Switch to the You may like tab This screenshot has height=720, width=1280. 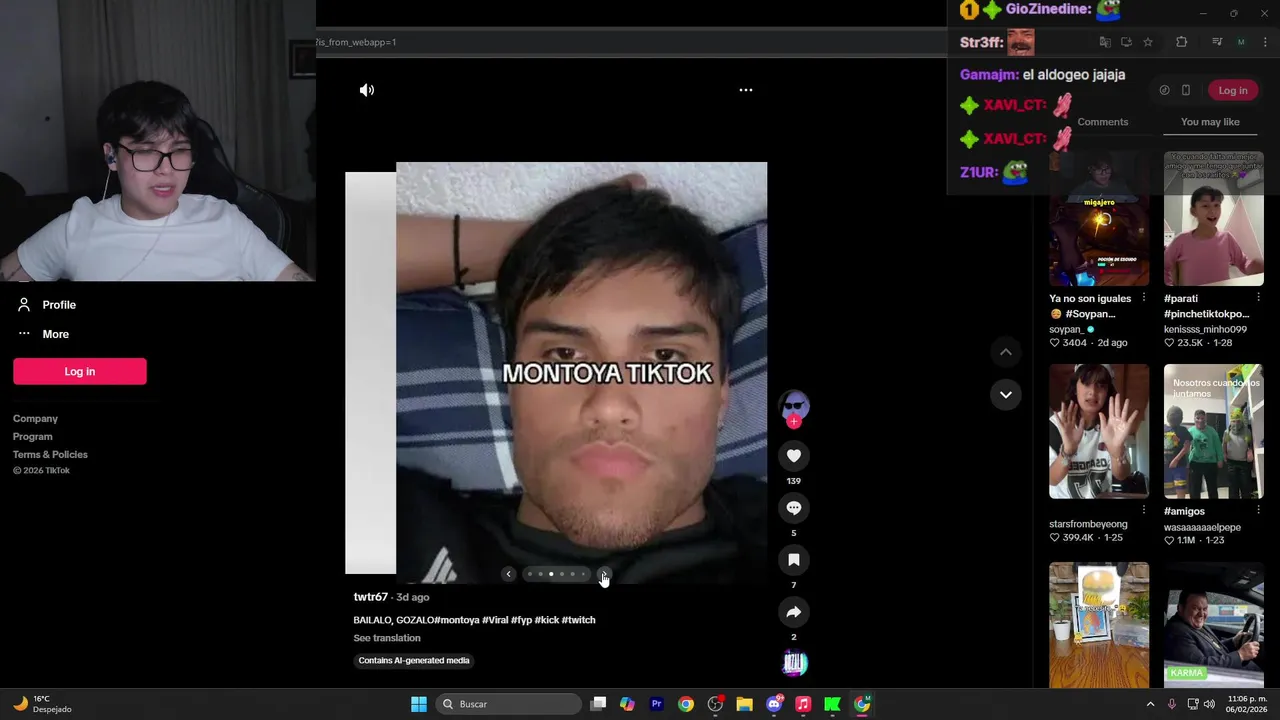click(x=1210, y=122)
